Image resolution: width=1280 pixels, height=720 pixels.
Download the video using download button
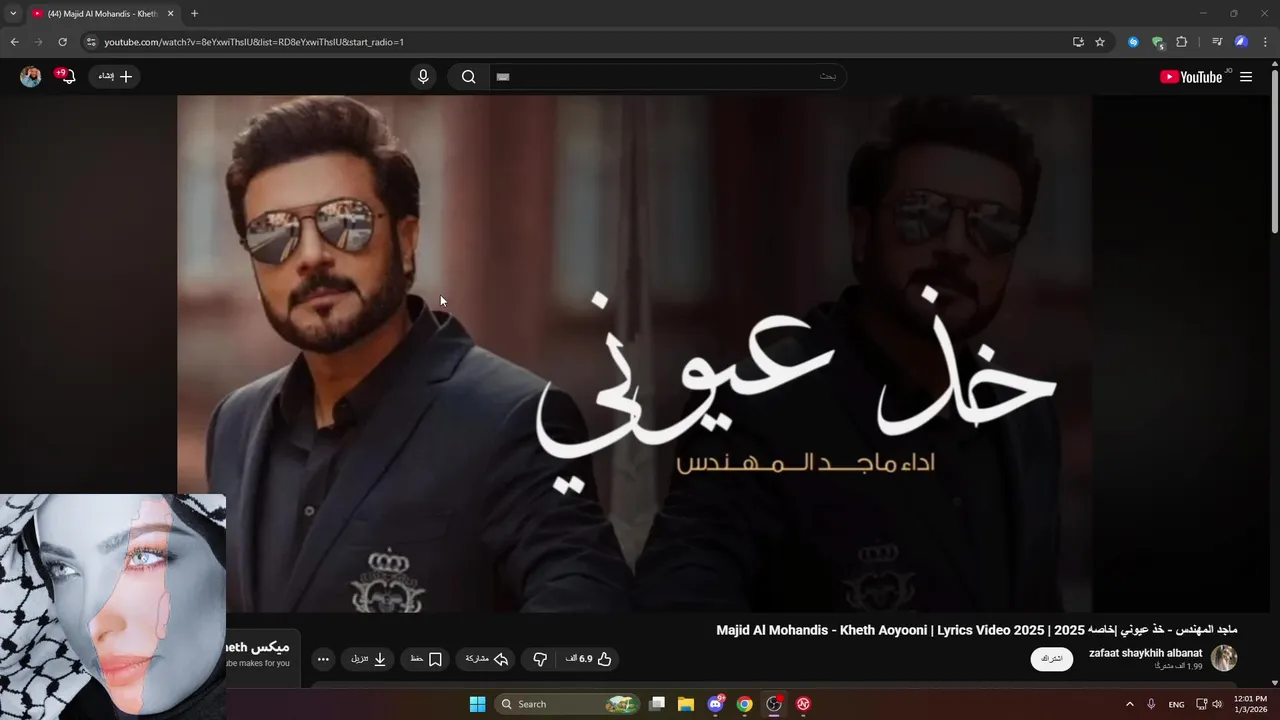pos(368,659)
